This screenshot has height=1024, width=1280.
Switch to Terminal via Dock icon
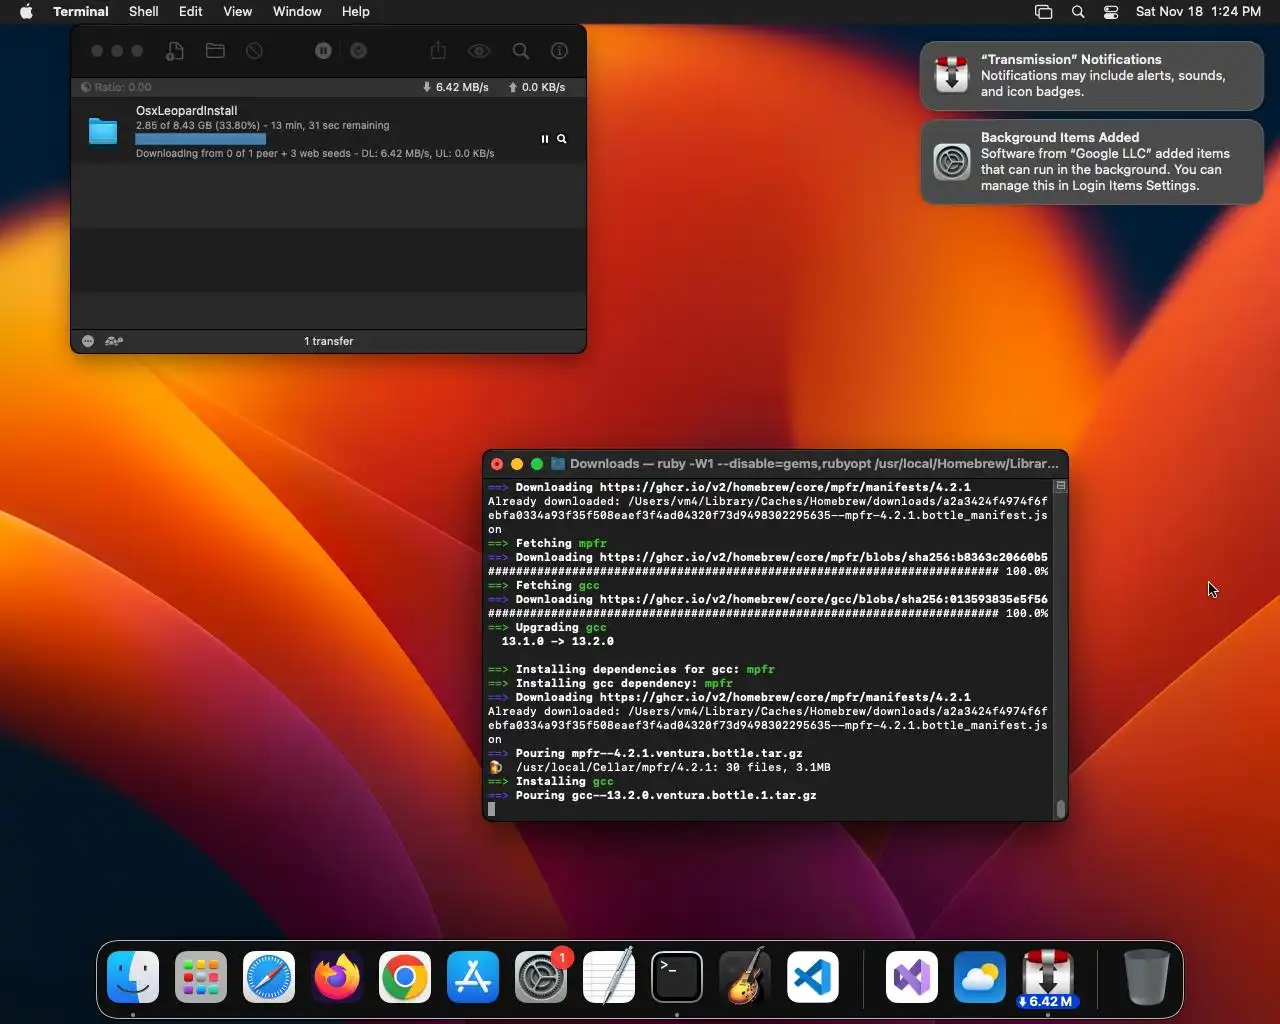(x=677, y=977)
